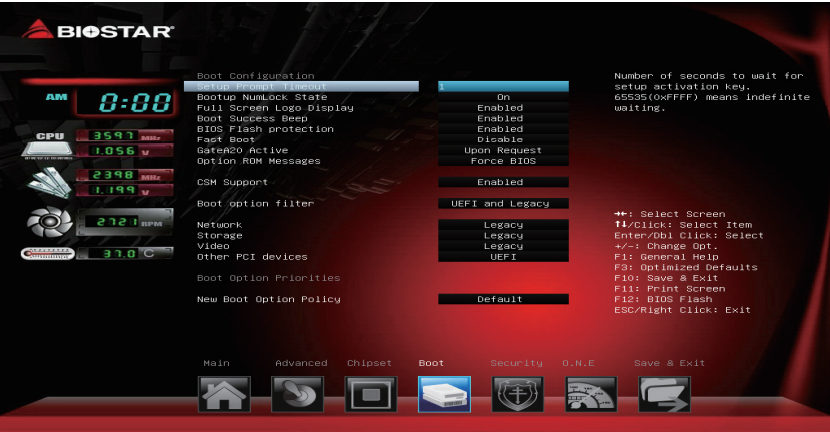Viewport: 830px width, 432px height.
Task: Switch to the Main tab label
Action: 216,363
